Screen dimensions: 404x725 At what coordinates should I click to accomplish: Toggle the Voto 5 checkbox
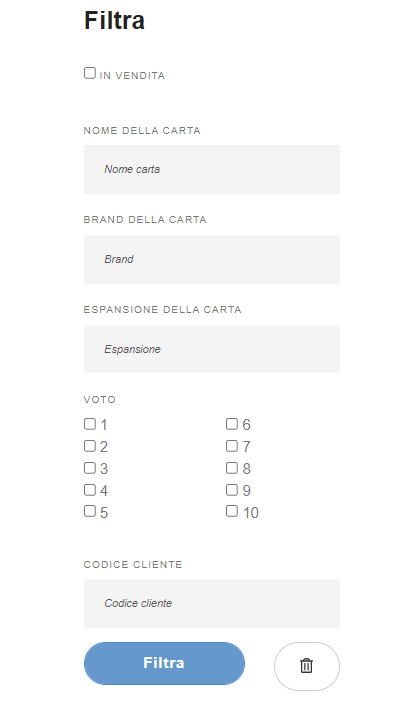[90, 511]
